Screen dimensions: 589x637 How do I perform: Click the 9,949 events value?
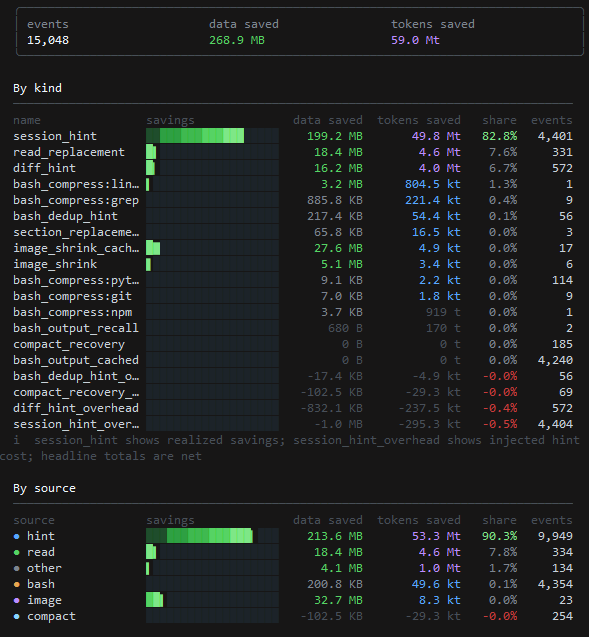[555, 536]
